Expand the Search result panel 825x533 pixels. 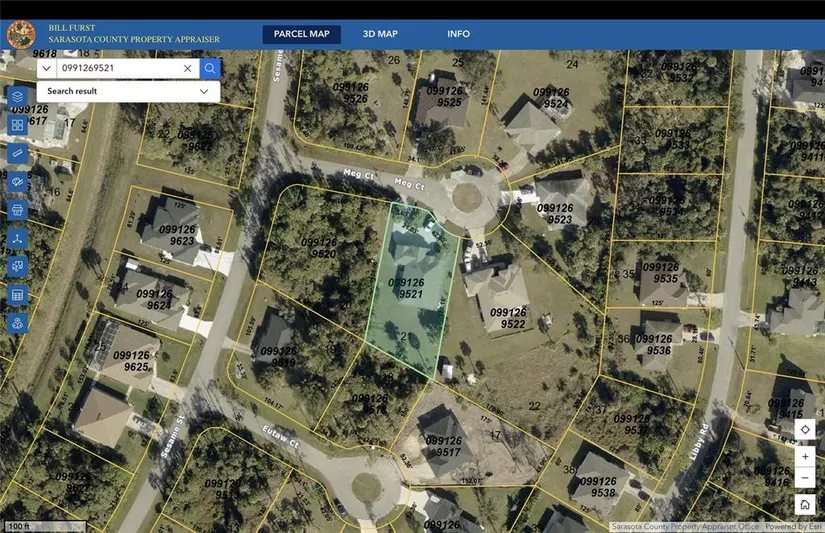point(204,91)
